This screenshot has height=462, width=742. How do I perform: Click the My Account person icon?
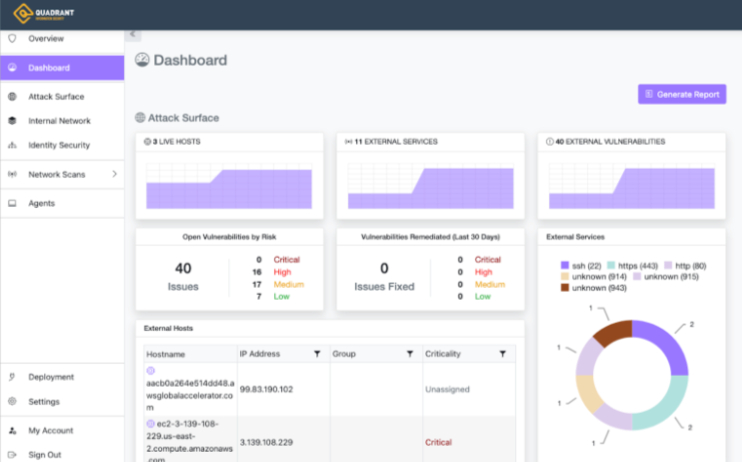point(12,431)
